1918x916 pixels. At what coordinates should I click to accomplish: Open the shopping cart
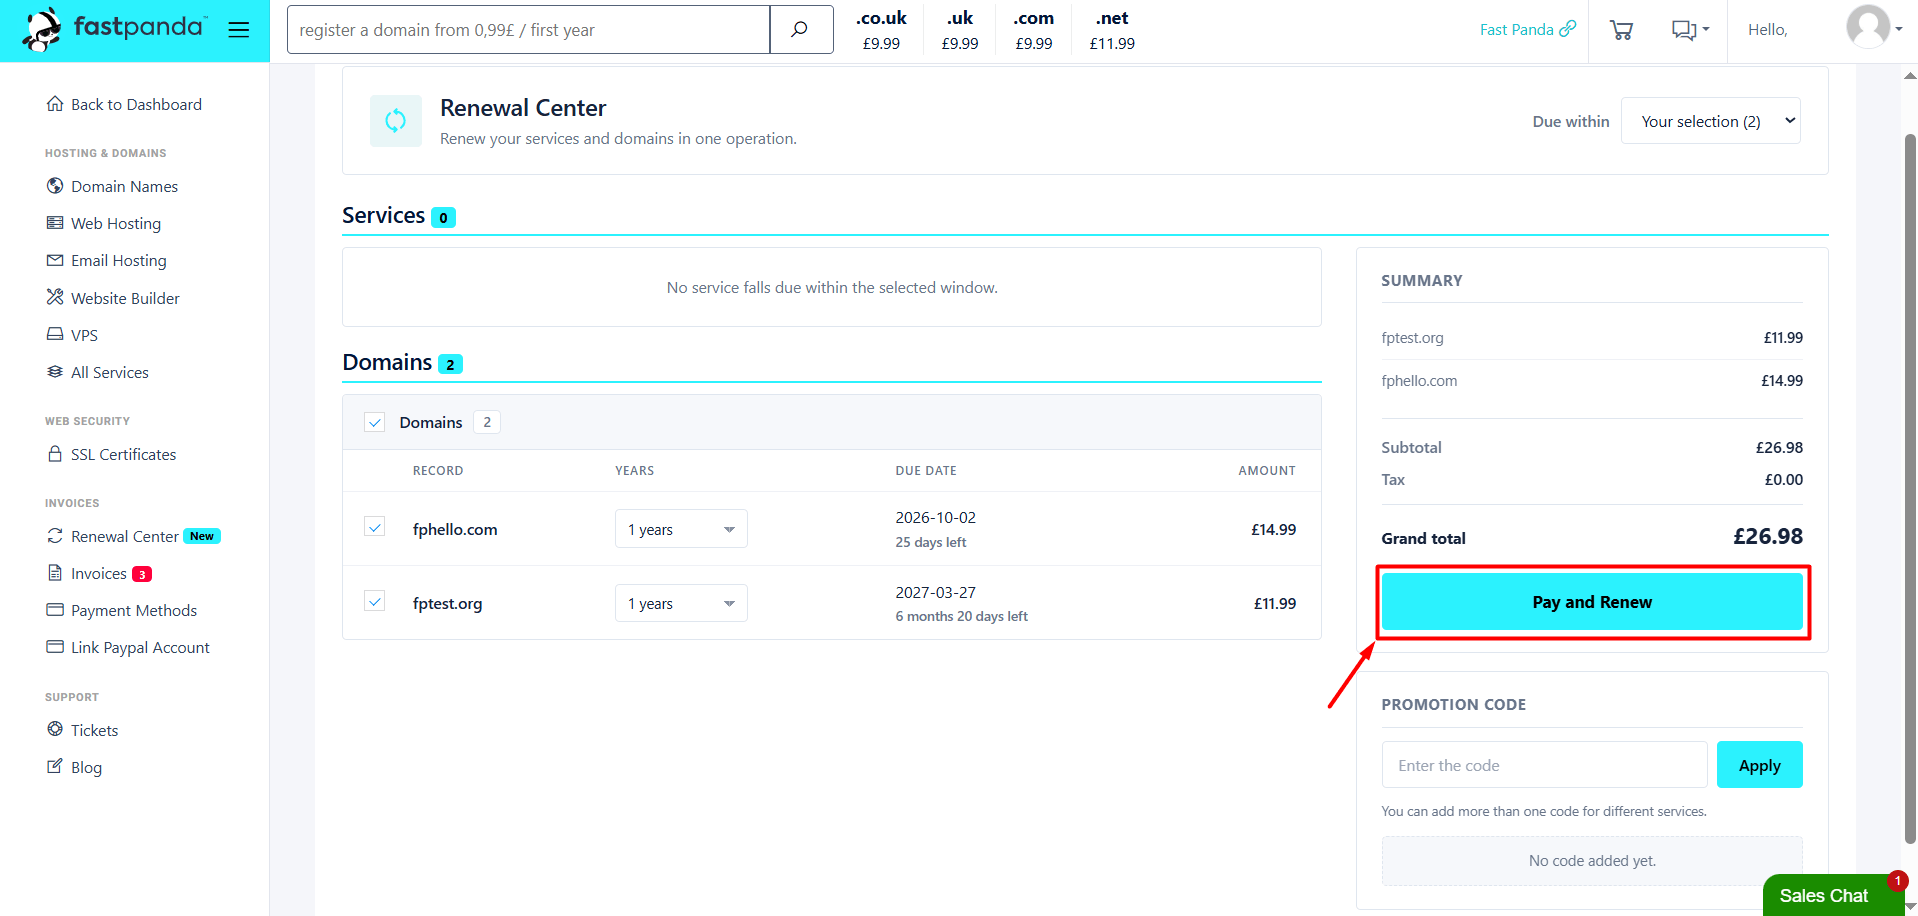click(1621, 30)
